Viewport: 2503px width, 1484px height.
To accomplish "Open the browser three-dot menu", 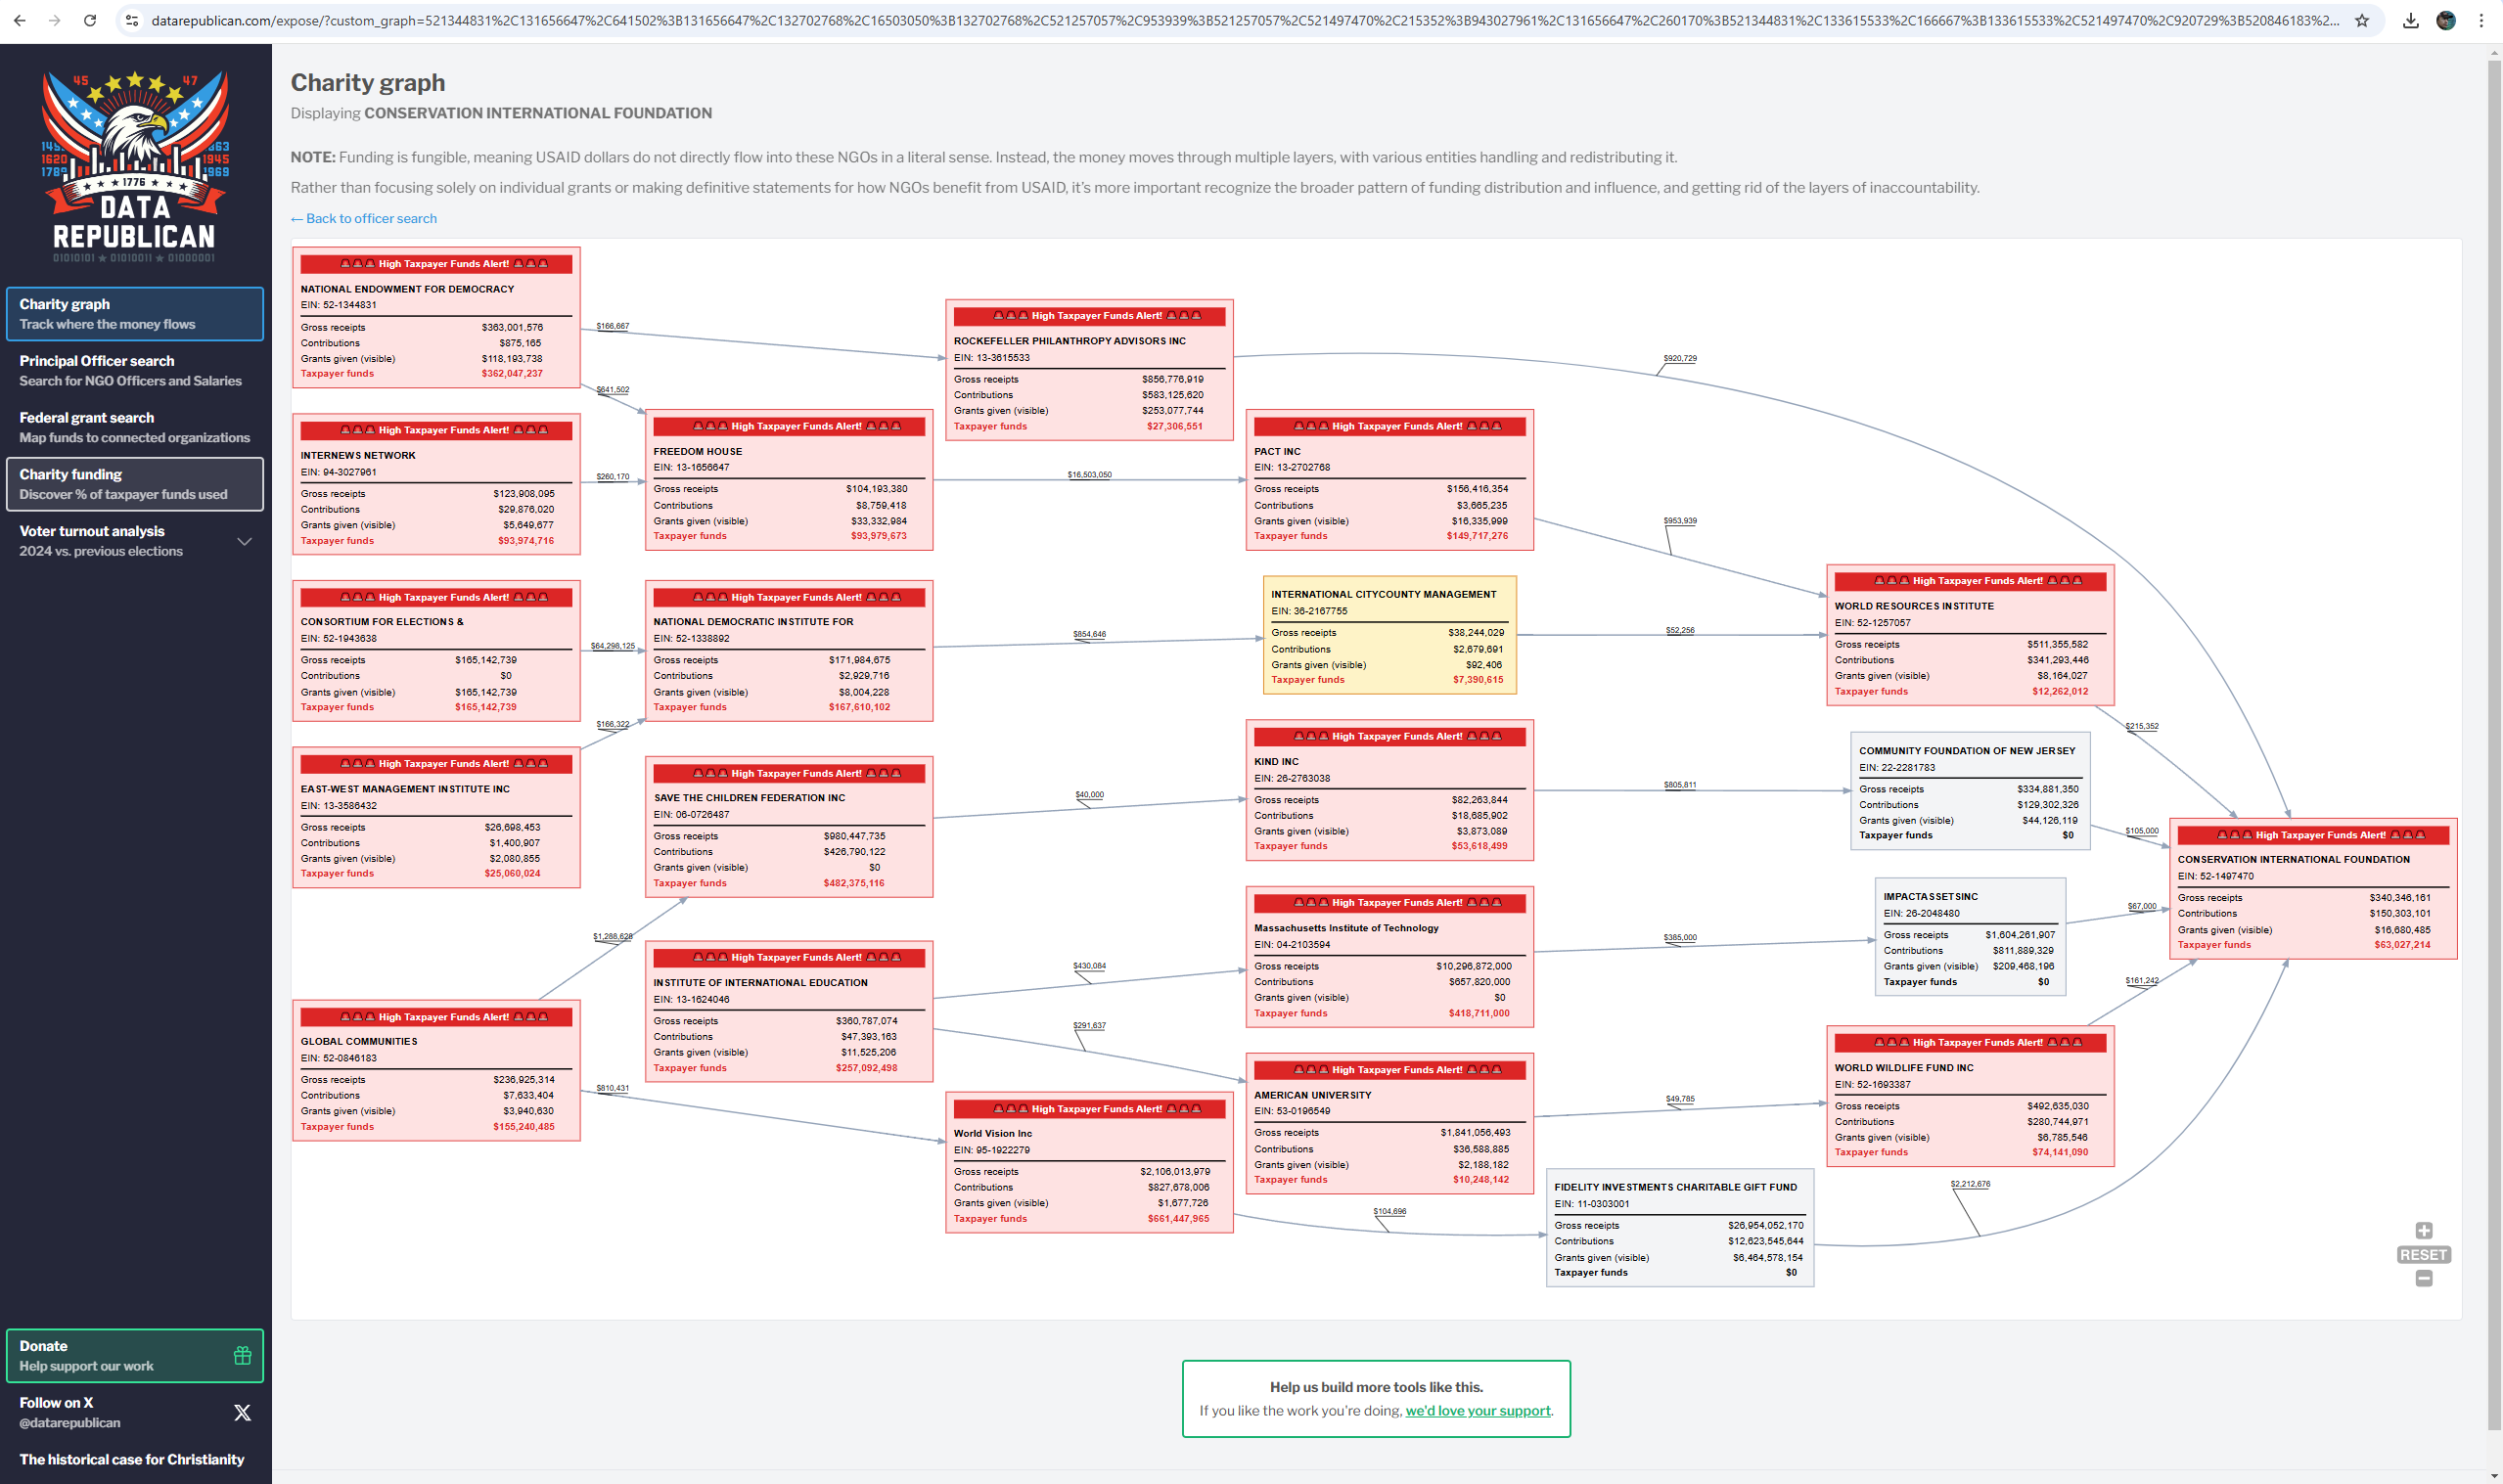I will pos(2481,20).
